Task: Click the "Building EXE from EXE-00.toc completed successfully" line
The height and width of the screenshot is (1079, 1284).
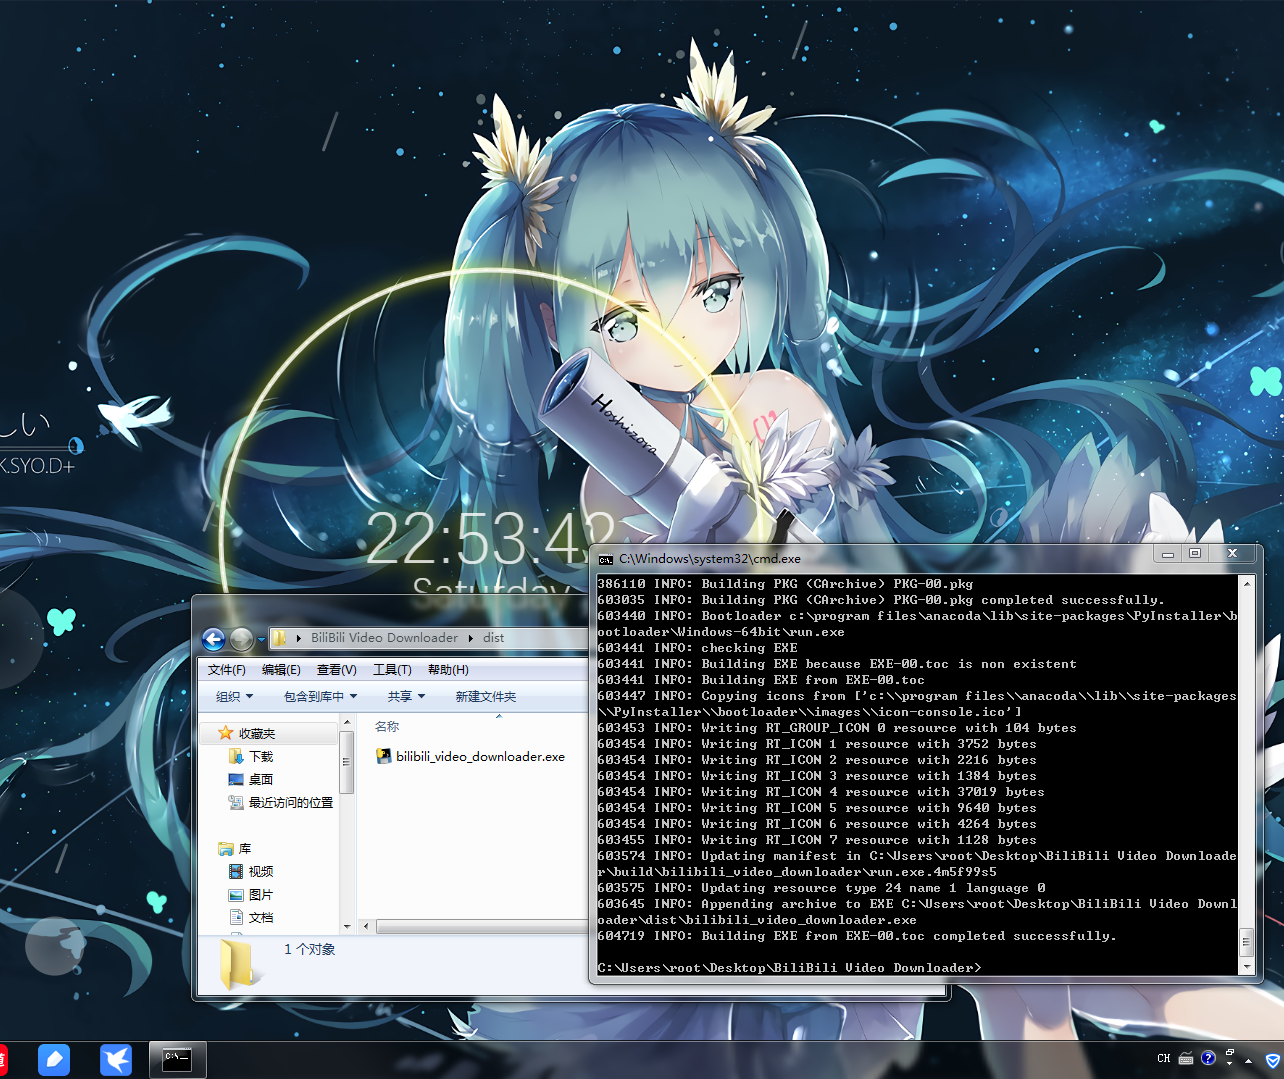Action: tap(857, 936)
